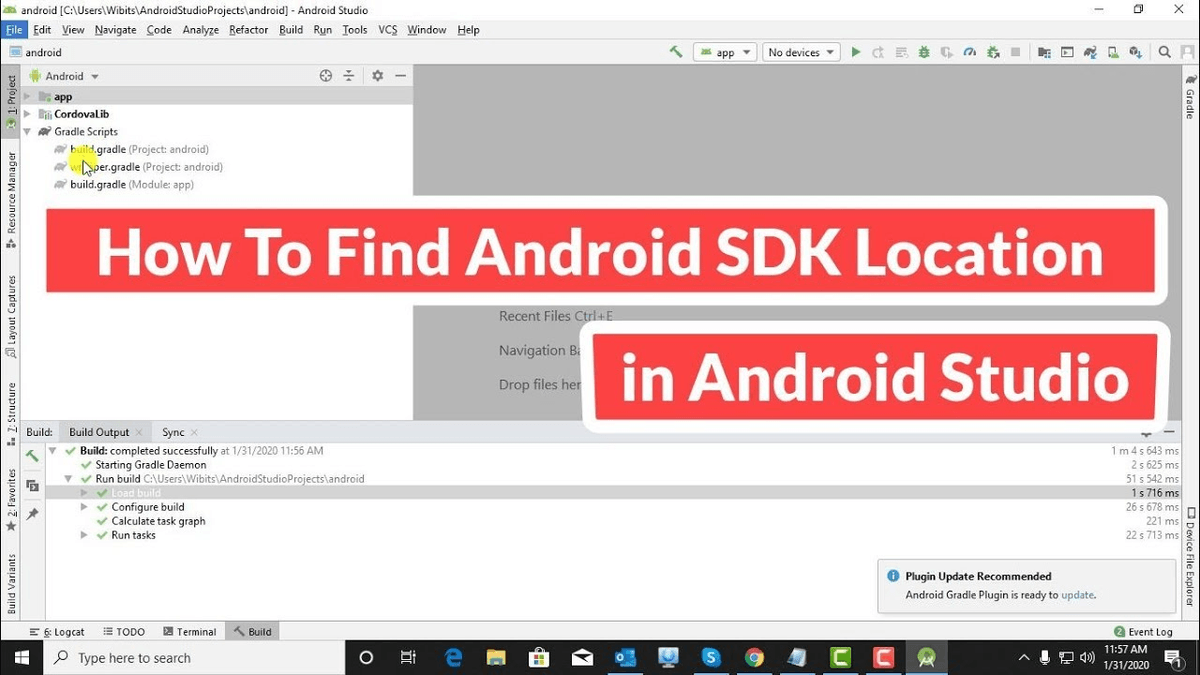1200x675 pixels.
Task: Collapse the Gradle Scripts node
Action: [28, 131]
